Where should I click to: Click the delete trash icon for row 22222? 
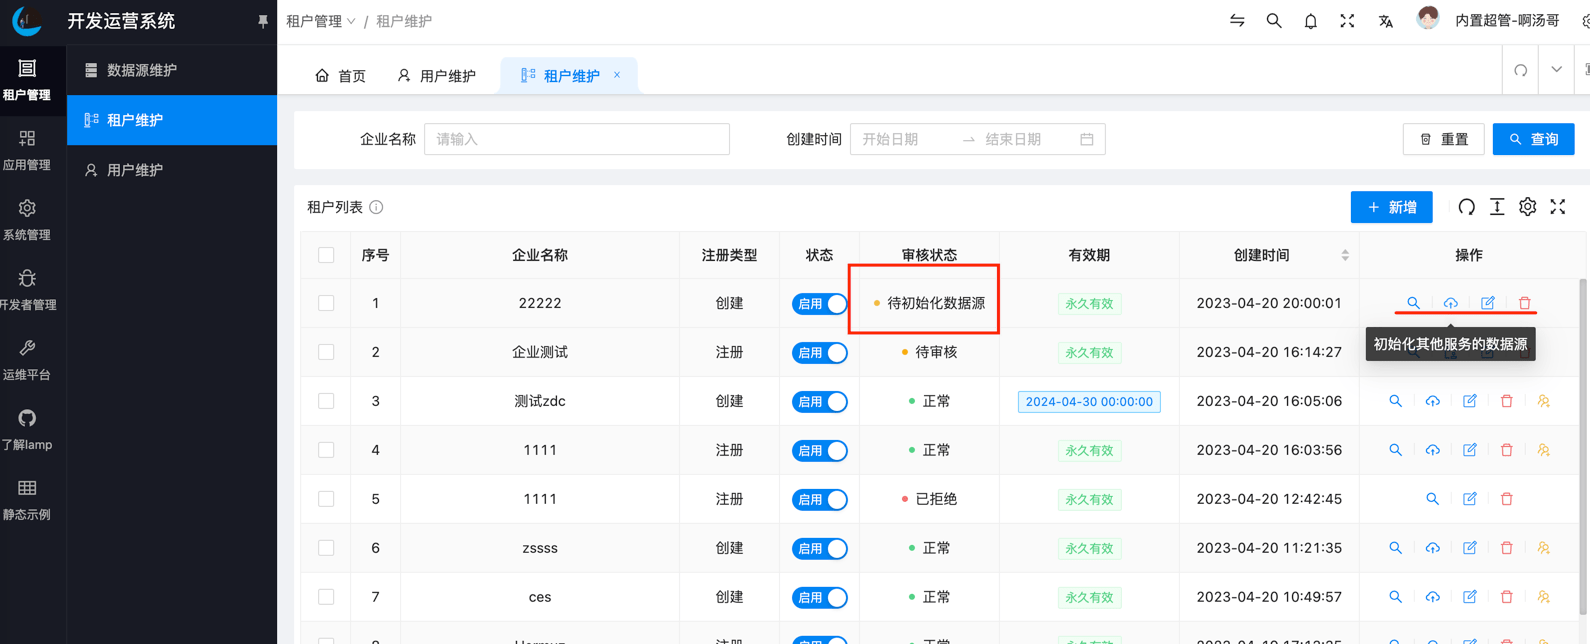(1524, 303)
